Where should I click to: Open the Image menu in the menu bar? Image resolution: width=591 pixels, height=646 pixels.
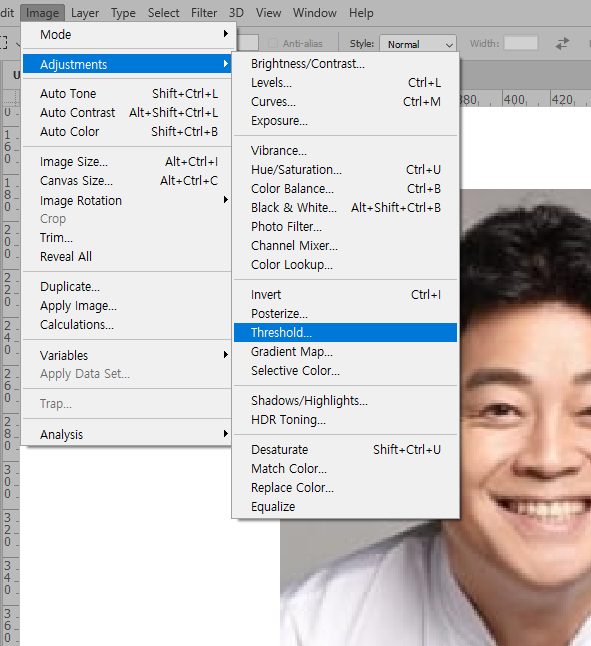(42, 13)
